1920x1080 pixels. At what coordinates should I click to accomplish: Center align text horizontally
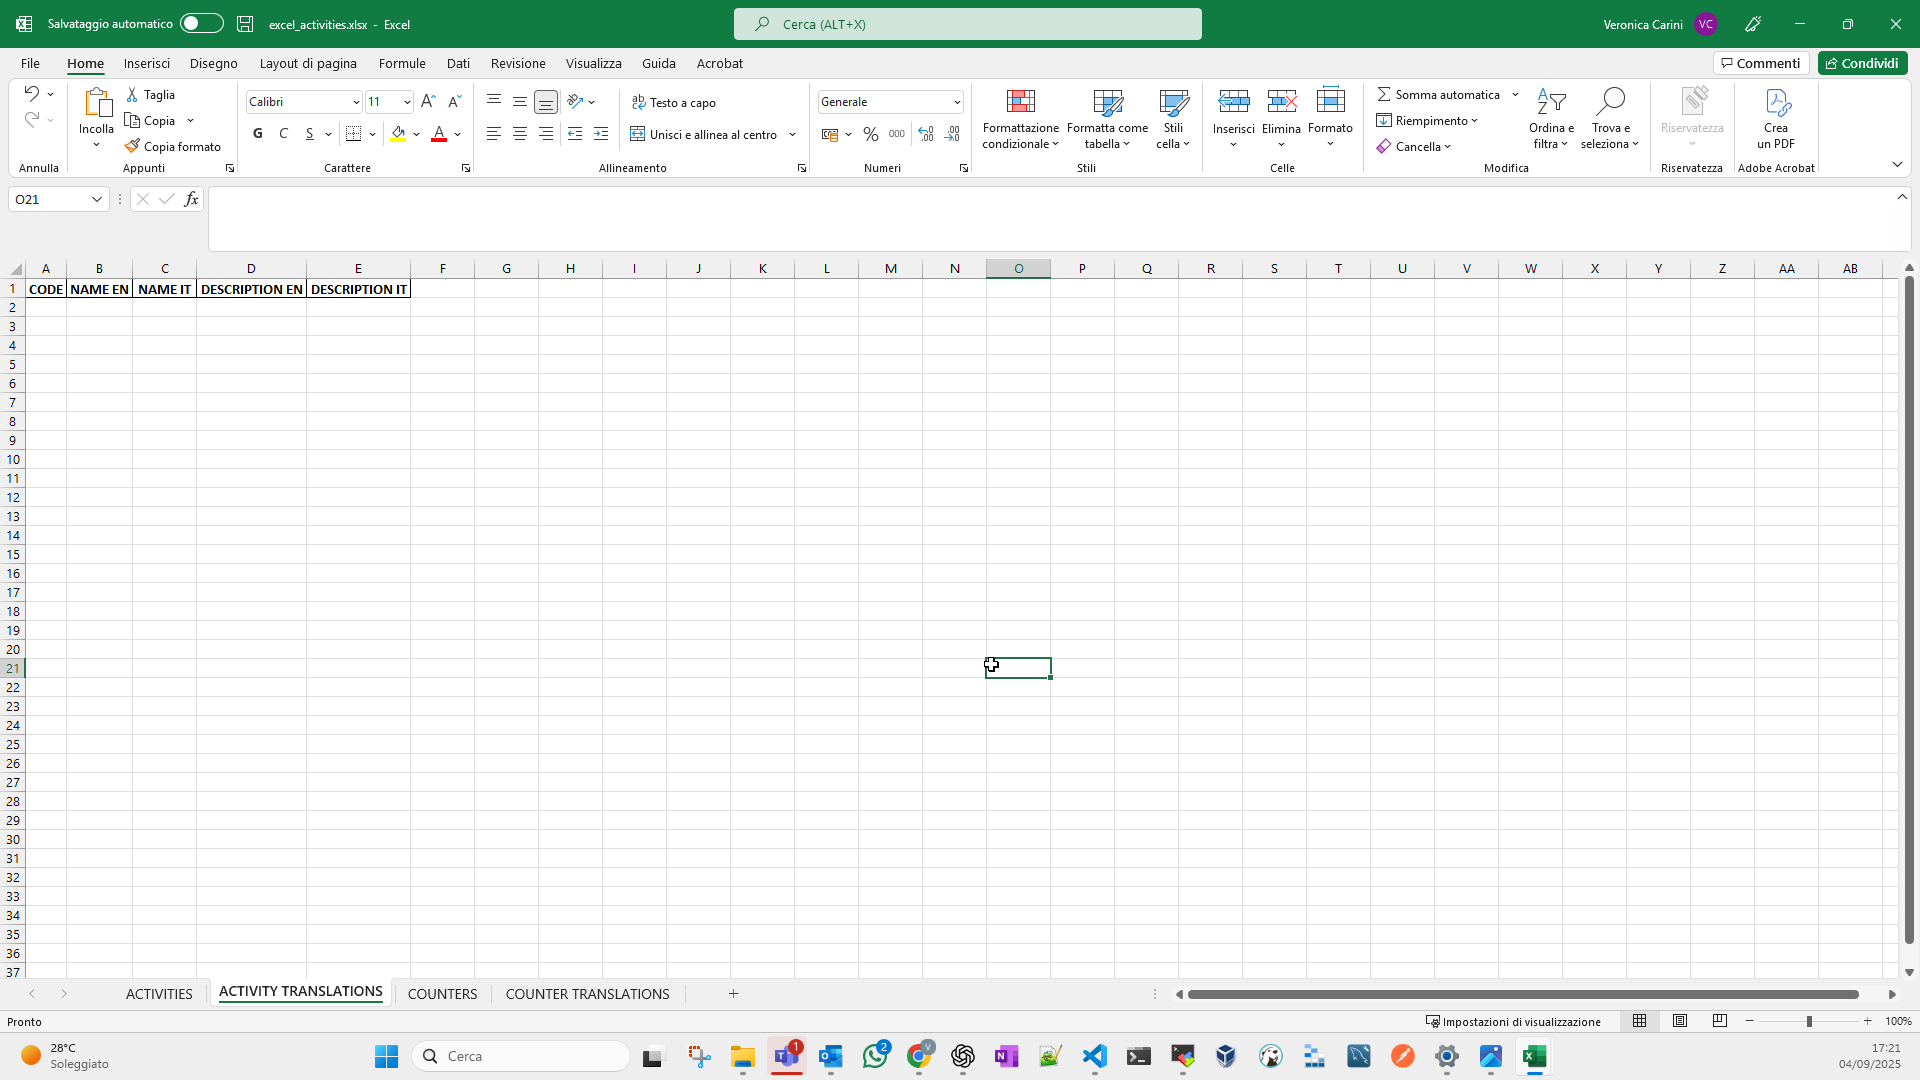point(520,134)
